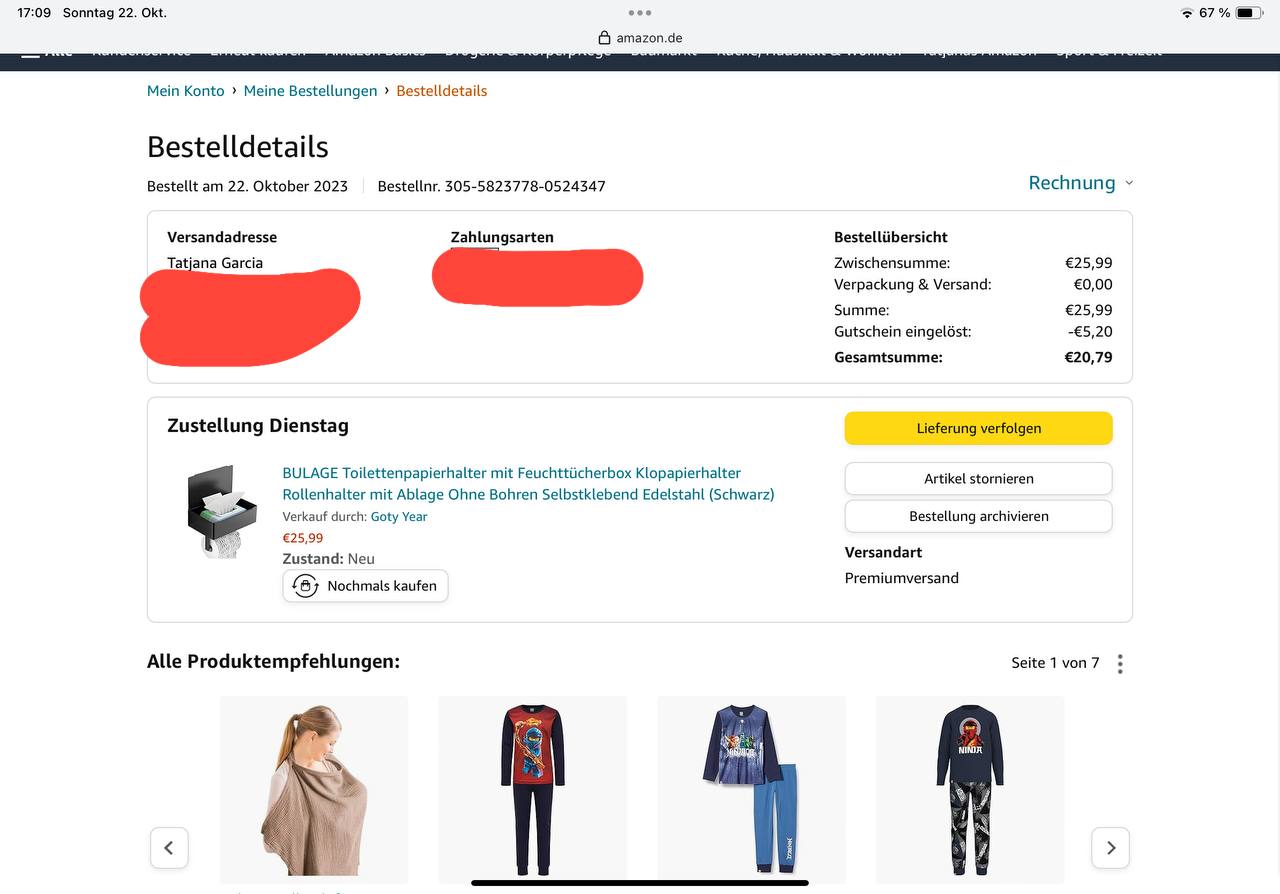Open the Goty Year seller link

pos(399,517)
